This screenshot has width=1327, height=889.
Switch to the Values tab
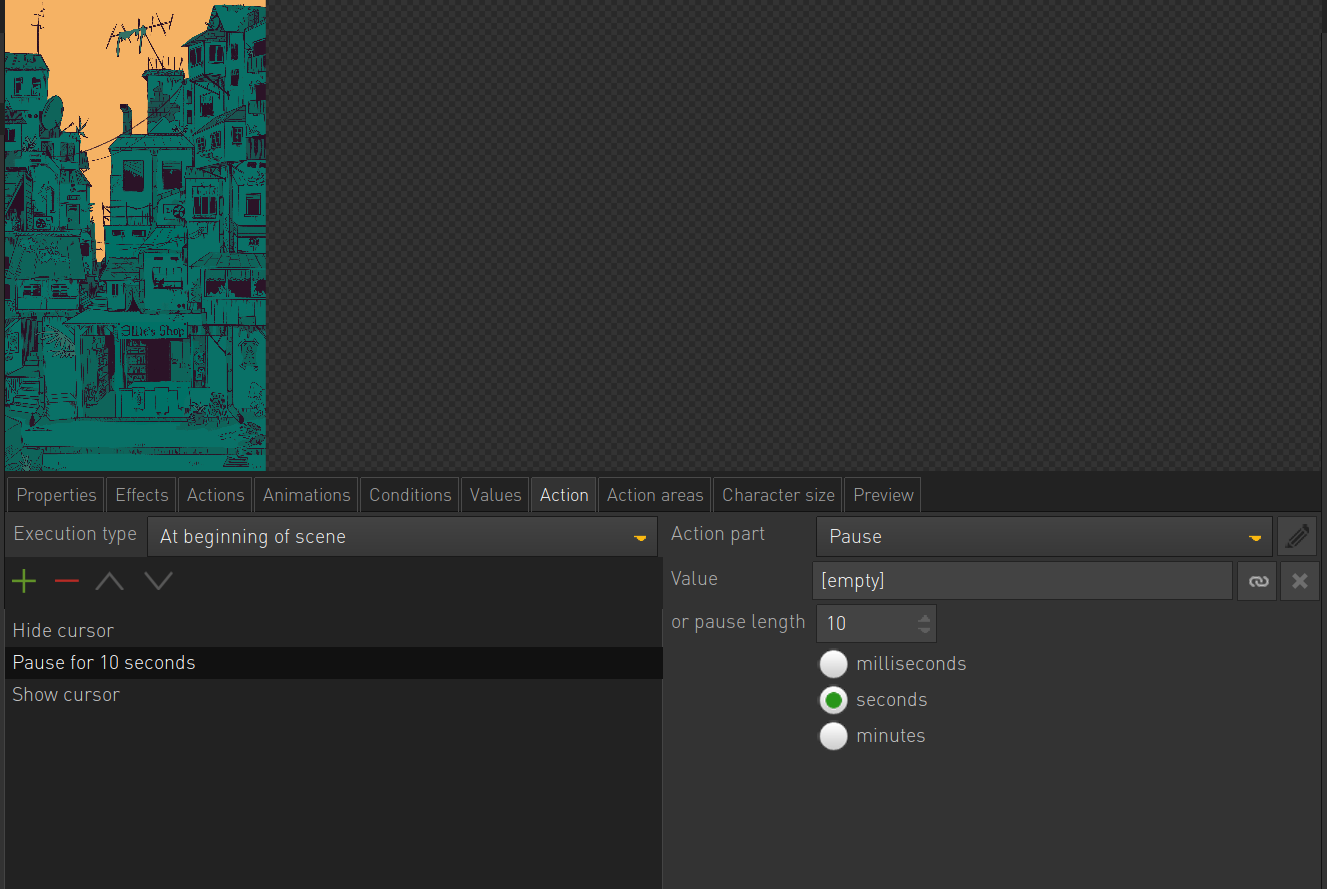tap(496, 495)
